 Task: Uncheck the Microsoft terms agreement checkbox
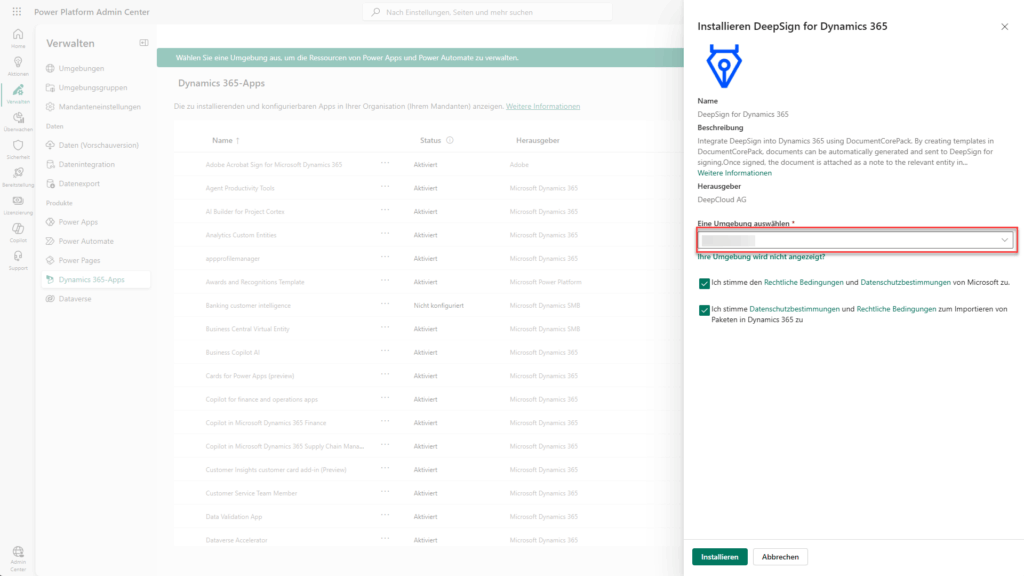(704, 283)
